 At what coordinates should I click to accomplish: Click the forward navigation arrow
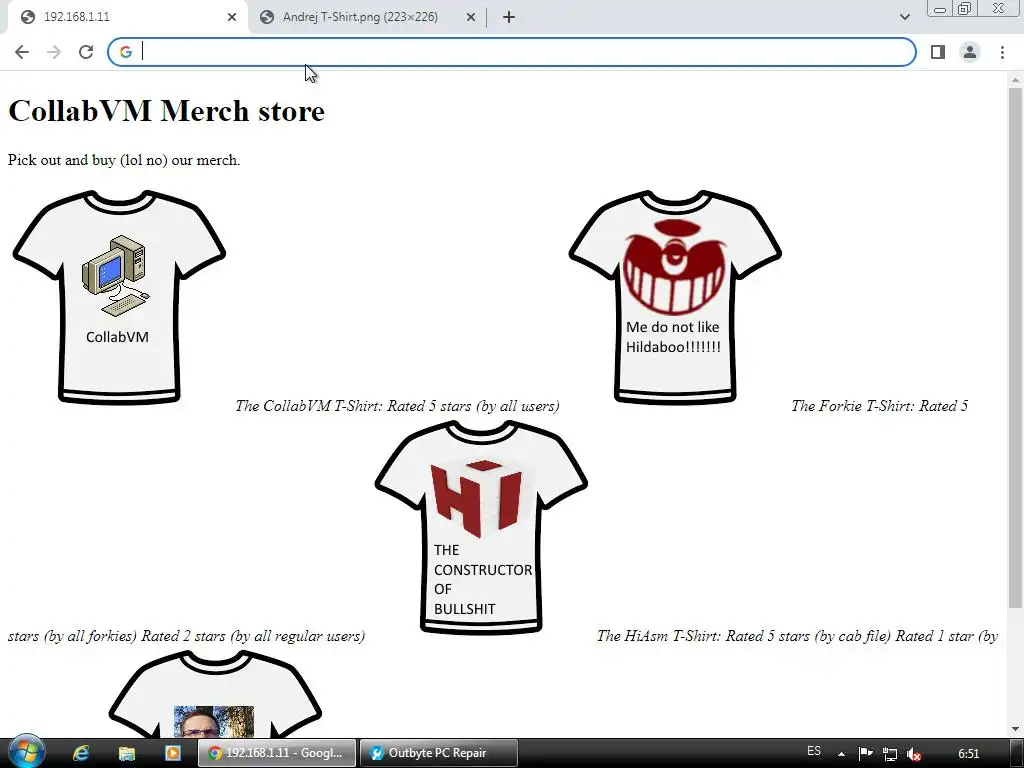point(54,52)
